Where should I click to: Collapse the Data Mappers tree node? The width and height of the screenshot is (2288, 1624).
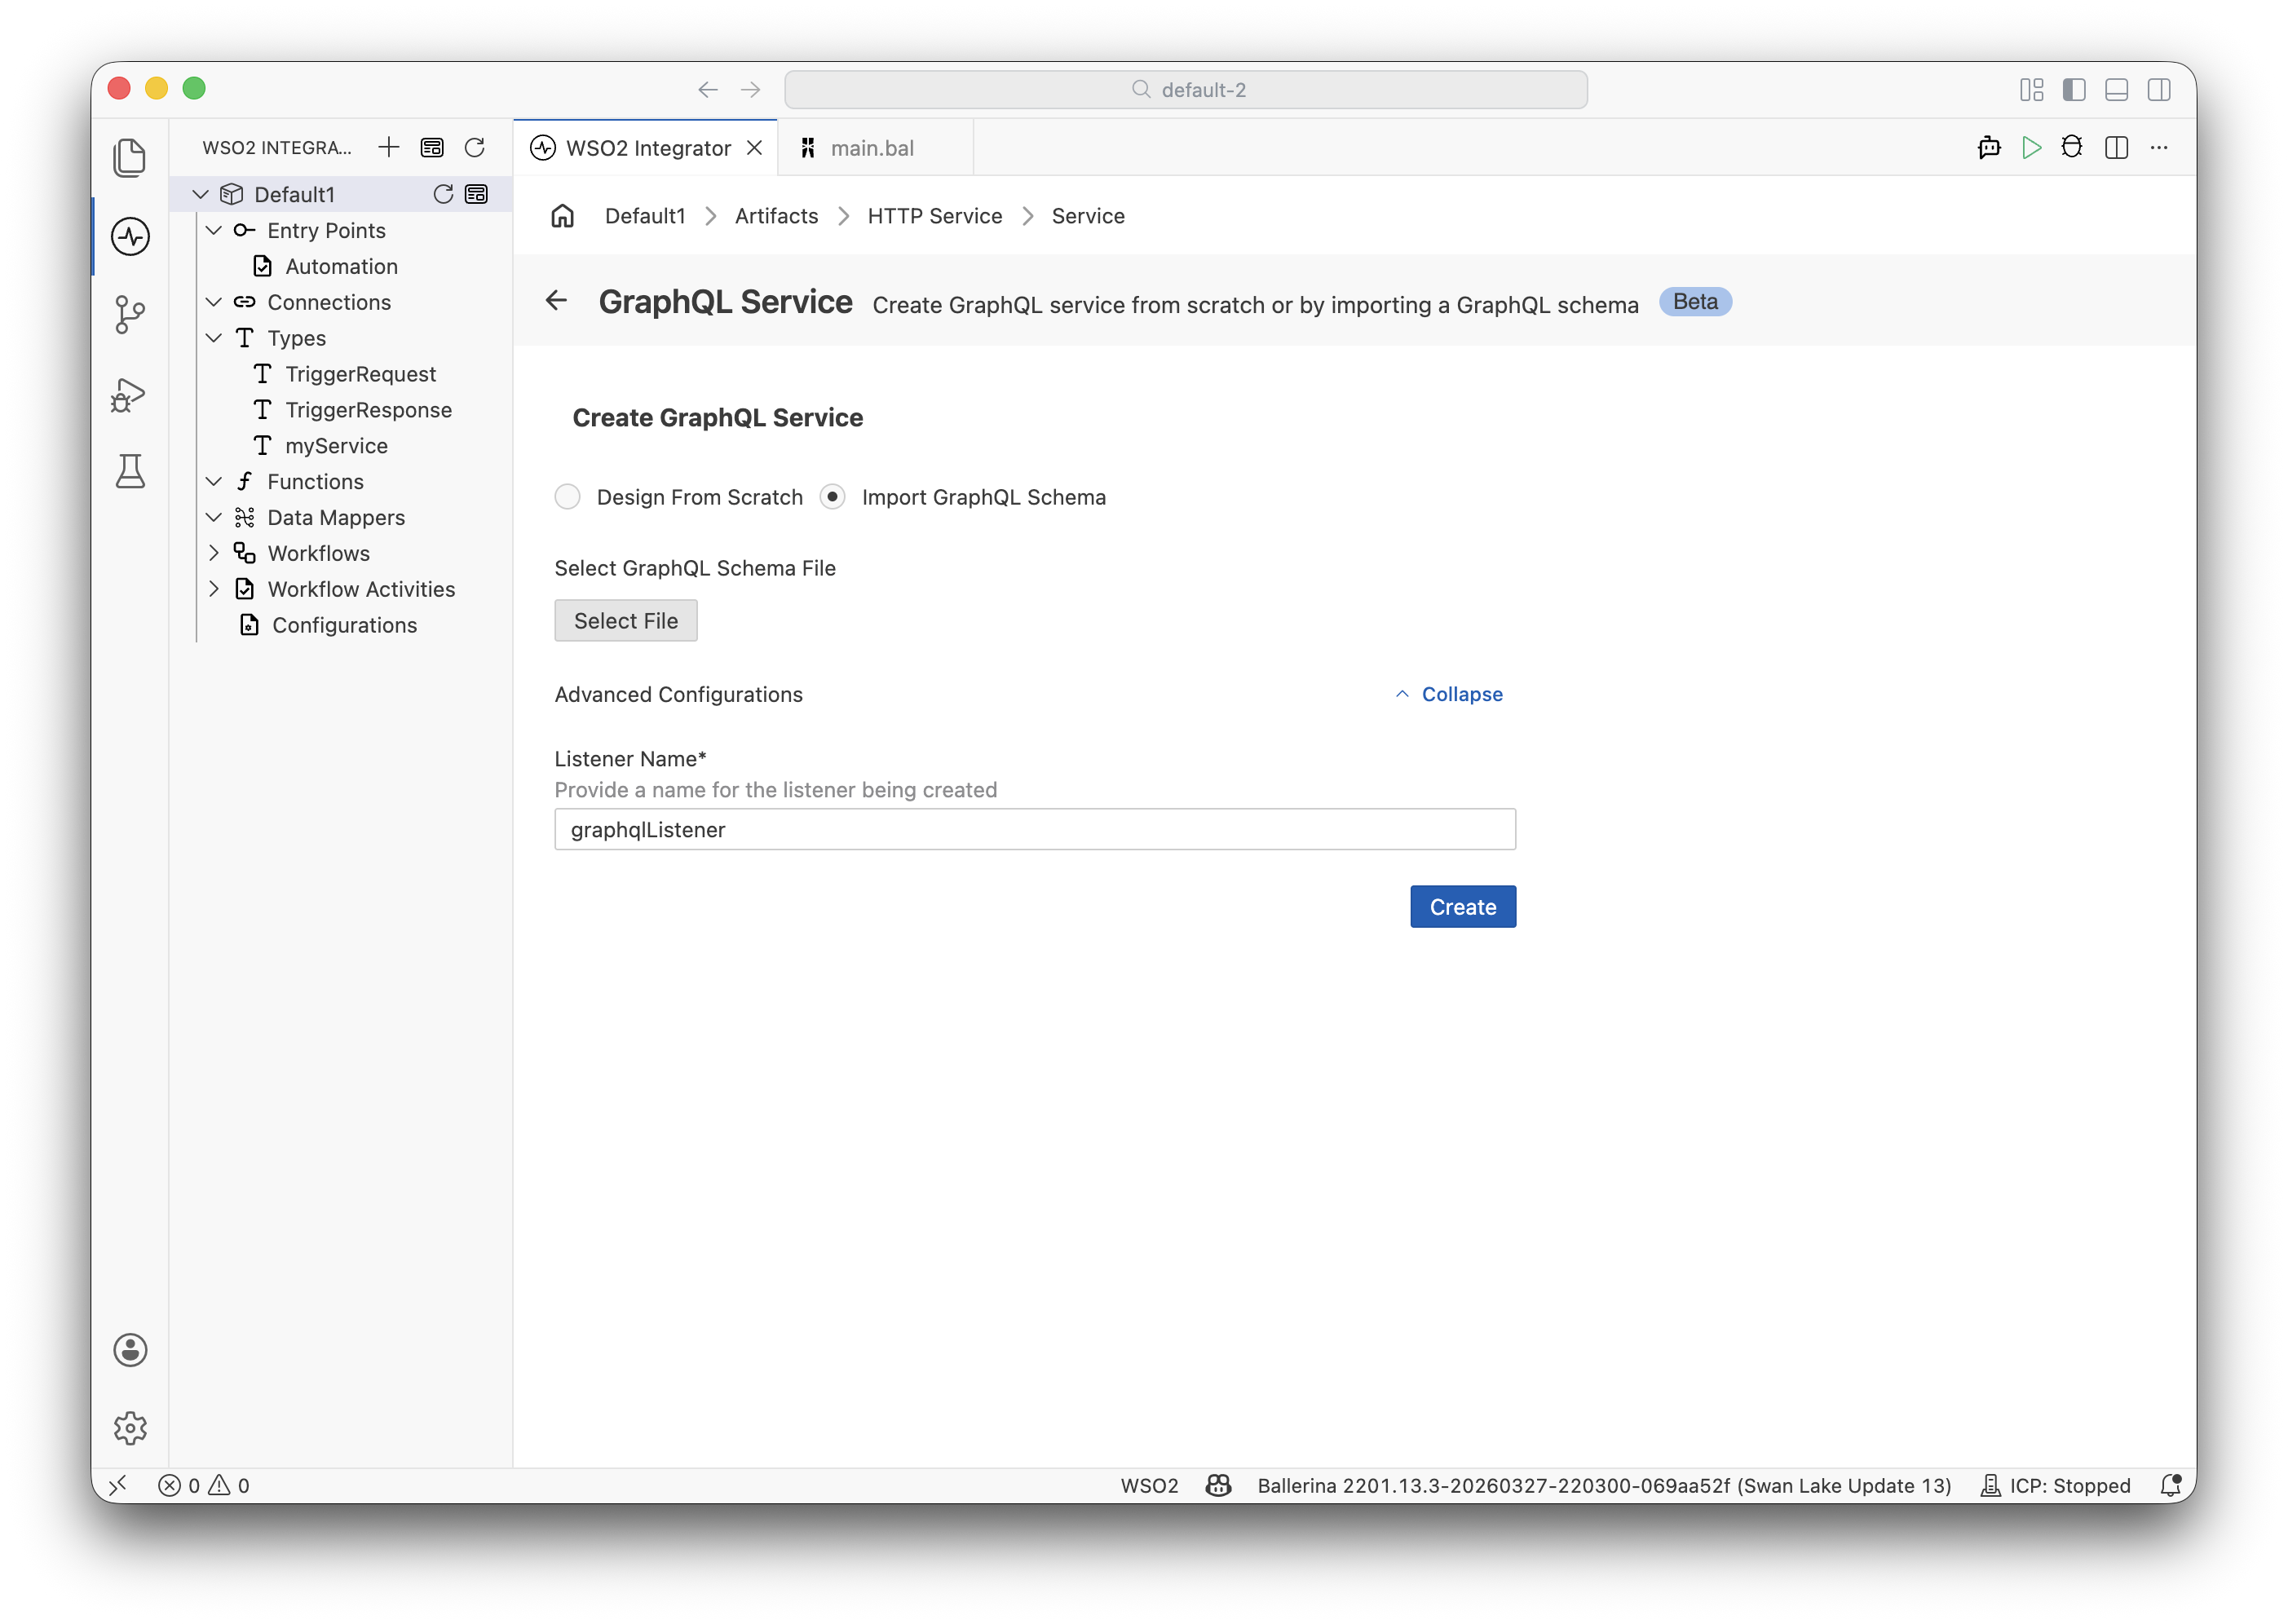[214, 517]
